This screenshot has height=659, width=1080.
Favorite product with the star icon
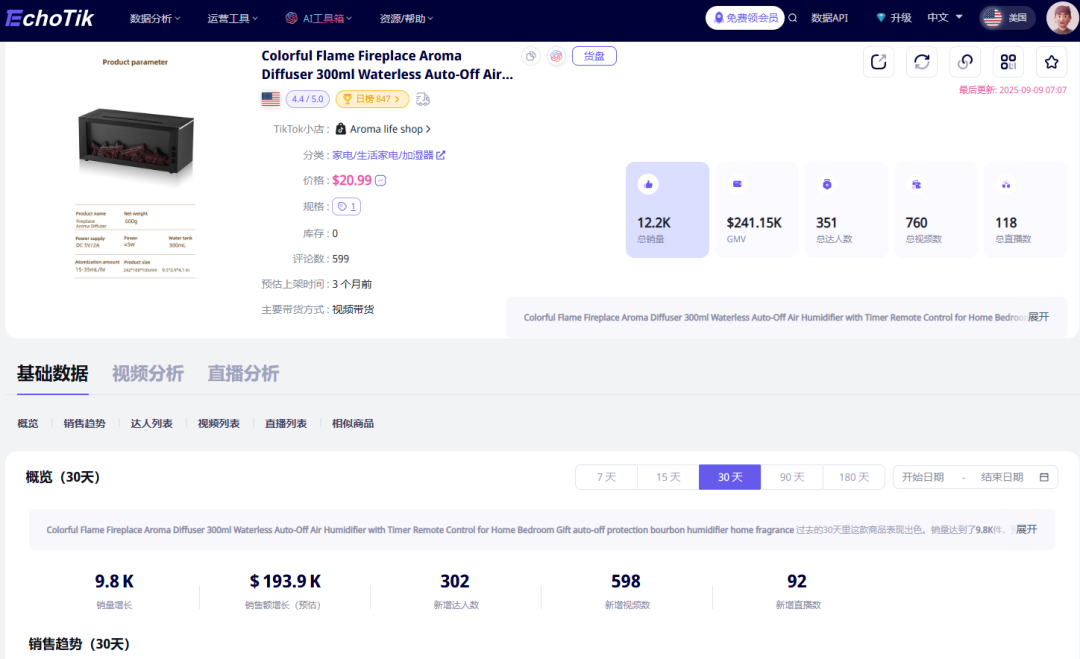[1051, 62]
